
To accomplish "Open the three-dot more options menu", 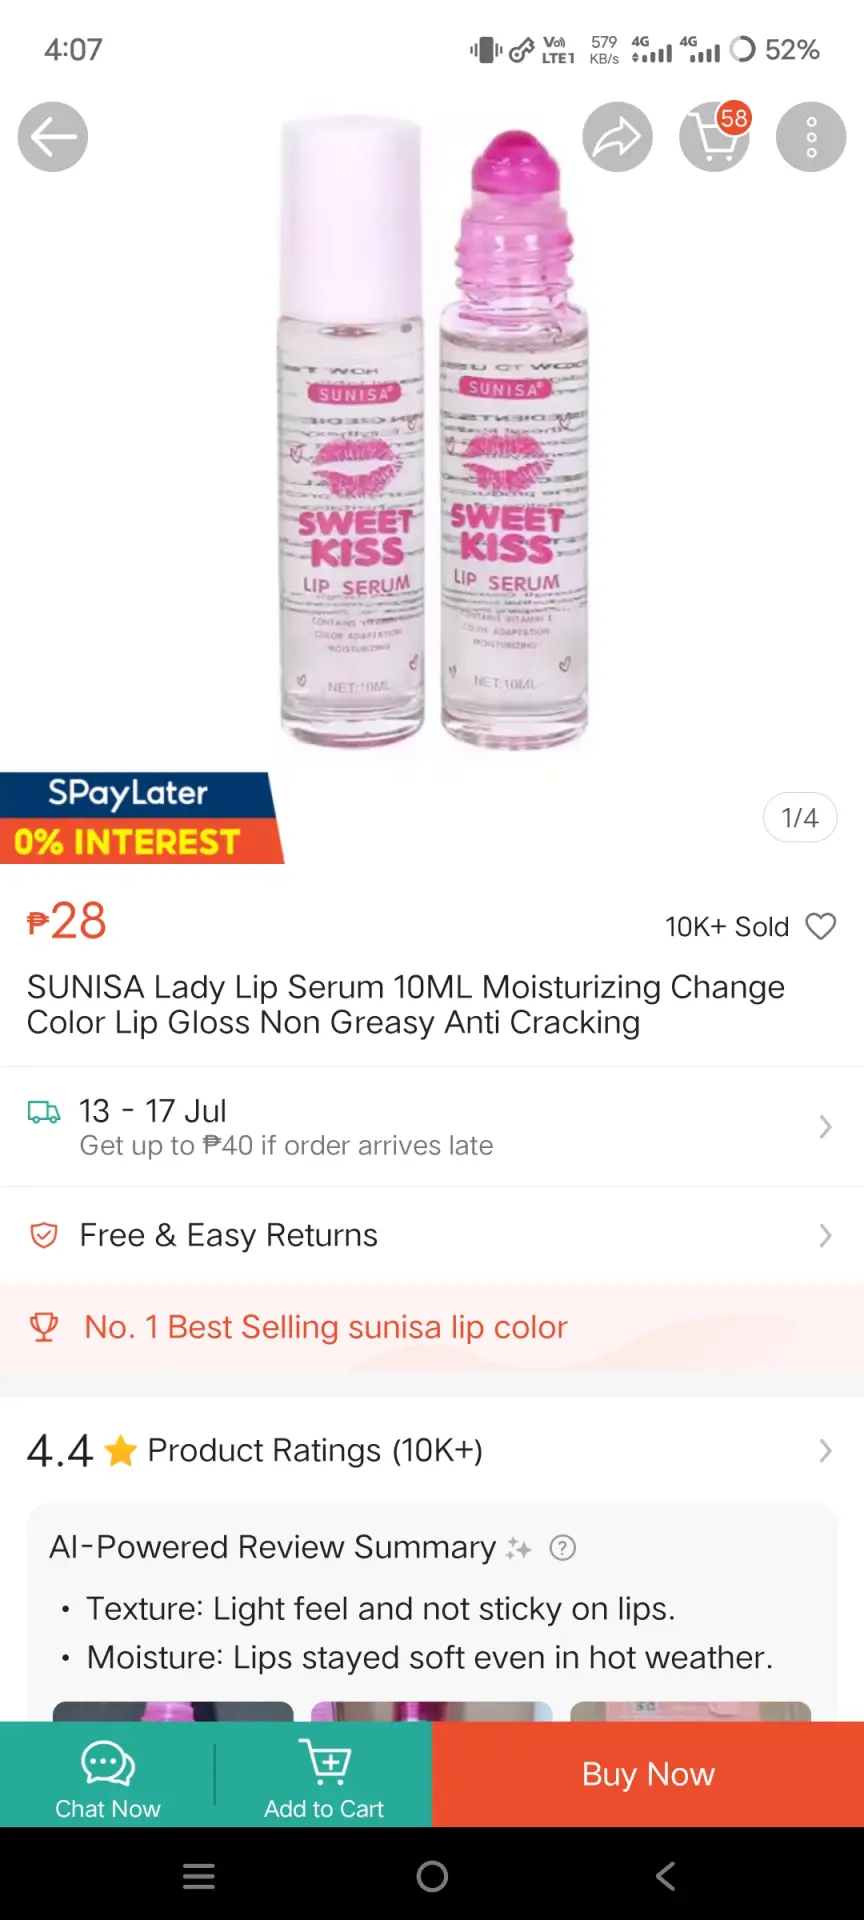I will (x=811, y=137).
